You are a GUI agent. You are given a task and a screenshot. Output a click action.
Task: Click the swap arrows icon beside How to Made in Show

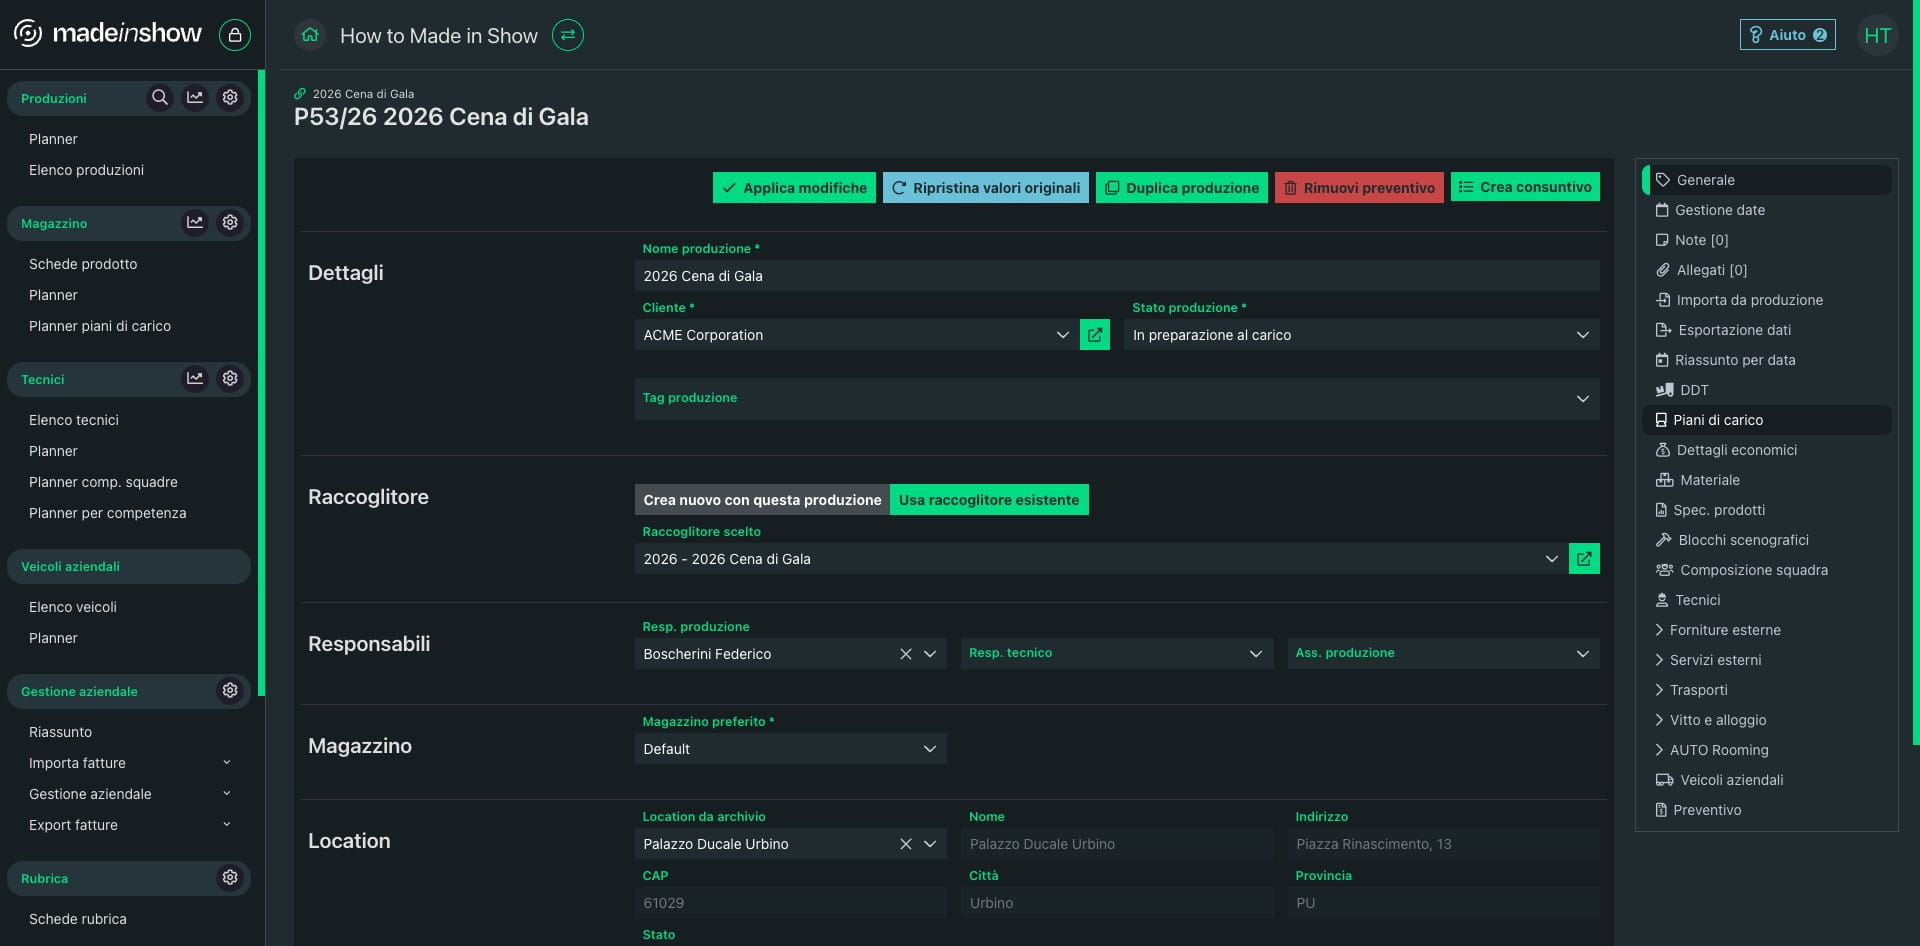(568, 35)
